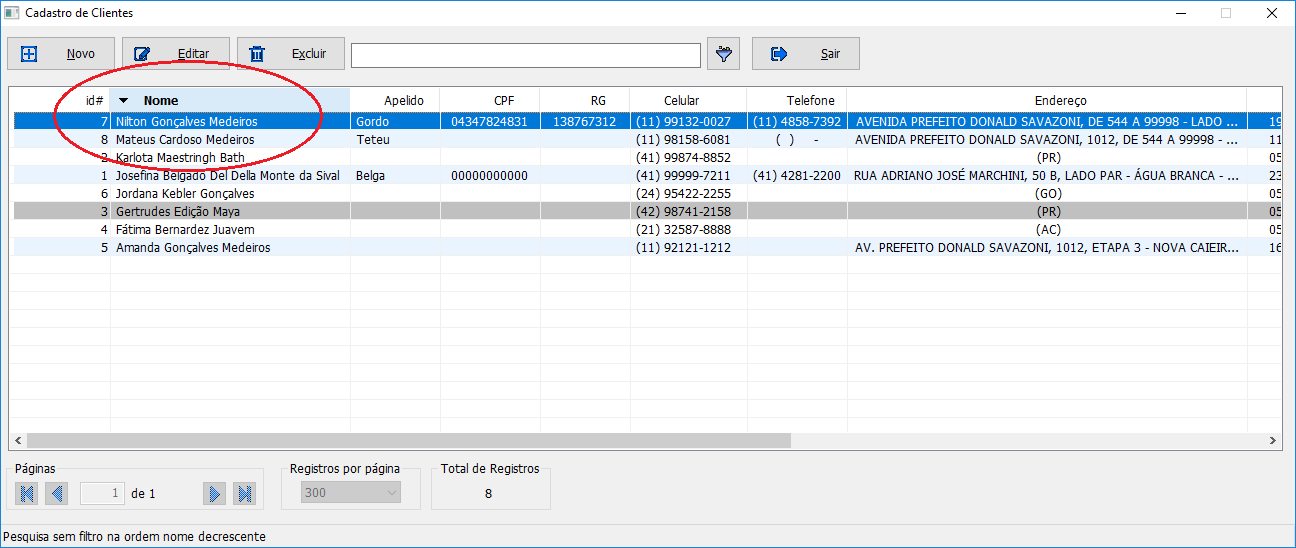
Task: Select the Gertrudes Edição Maya row
Action: pyautogui.click(x=178, y=212)
